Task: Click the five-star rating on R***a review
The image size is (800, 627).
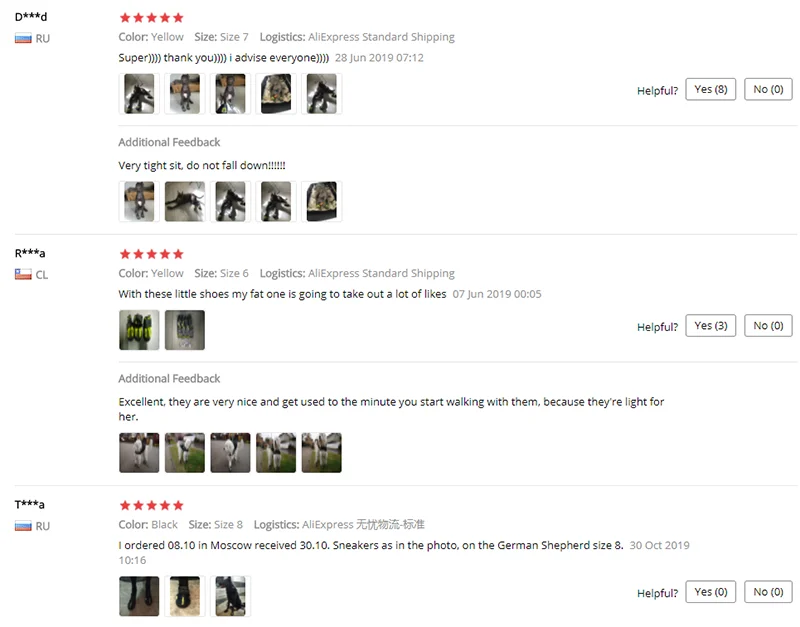Action: tap(151, 254)
